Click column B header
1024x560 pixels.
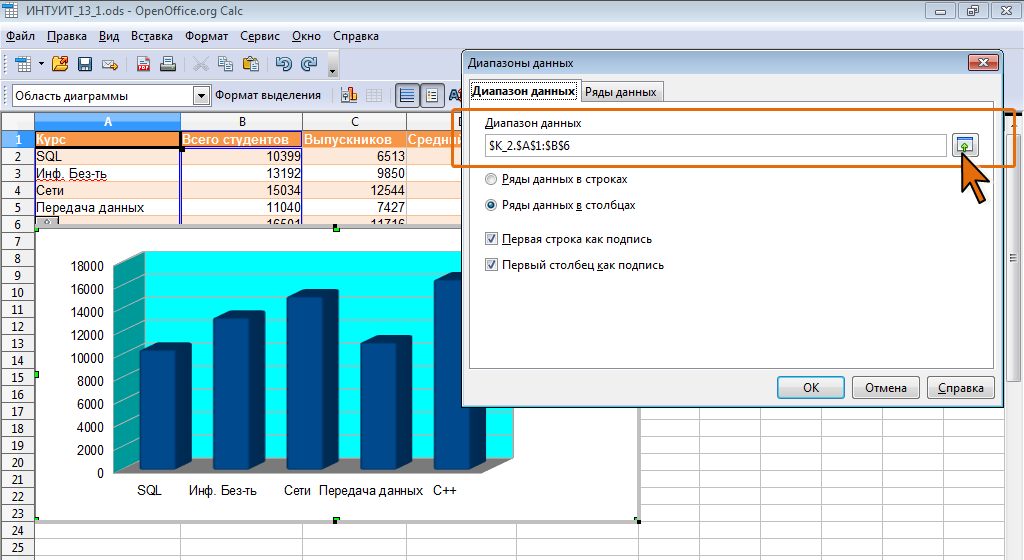coord(242,121)
